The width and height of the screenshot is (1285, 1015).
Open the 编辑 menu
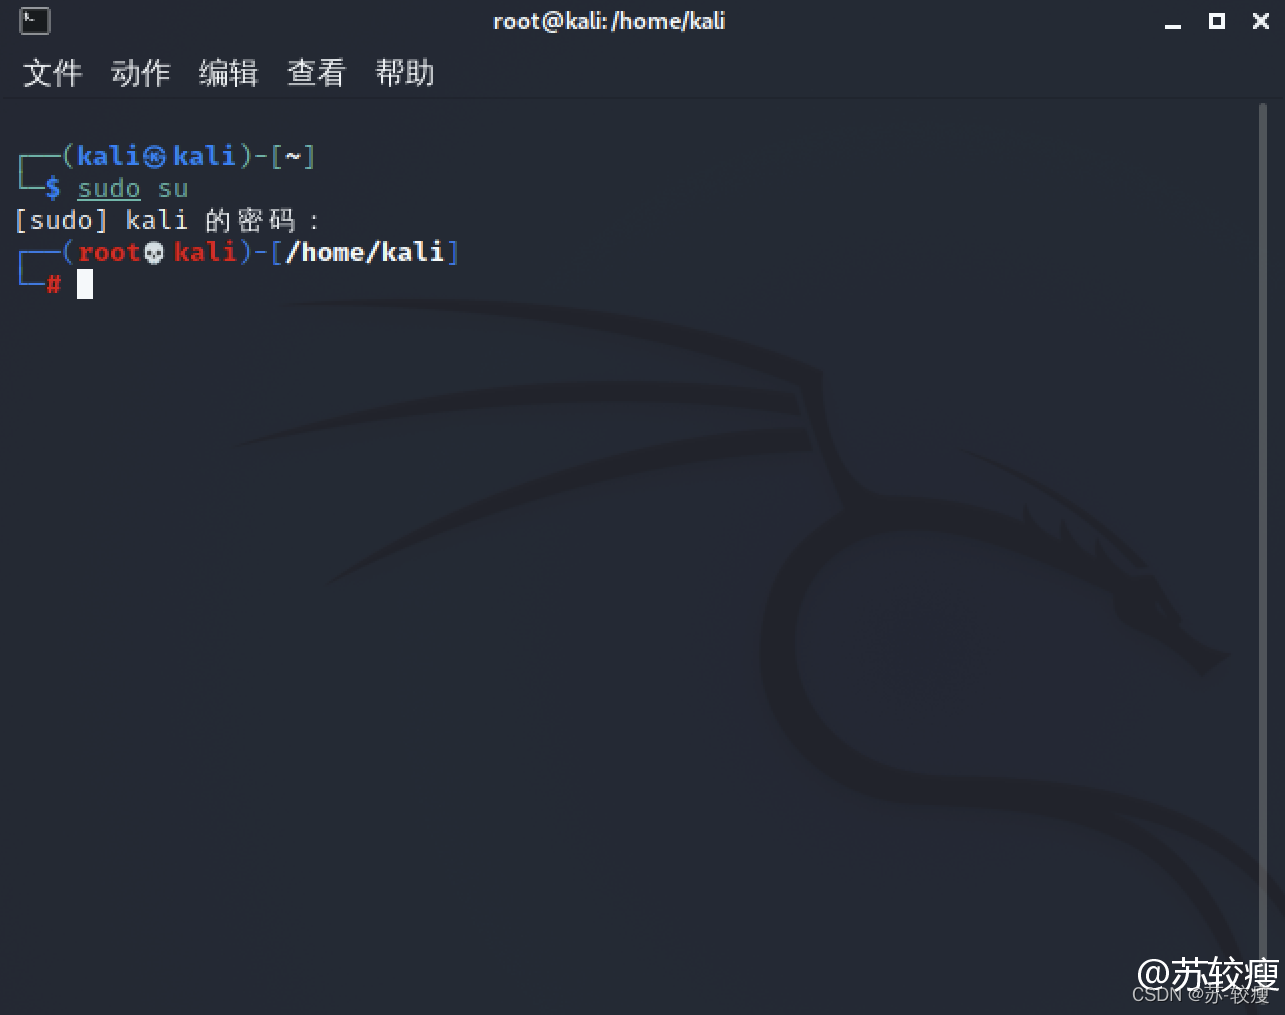coord(228,73)
